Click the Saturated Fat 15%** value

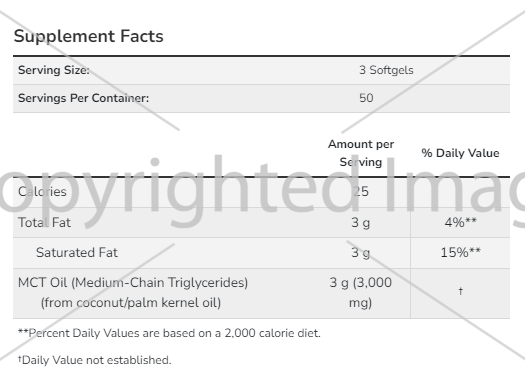coord(460,252)
